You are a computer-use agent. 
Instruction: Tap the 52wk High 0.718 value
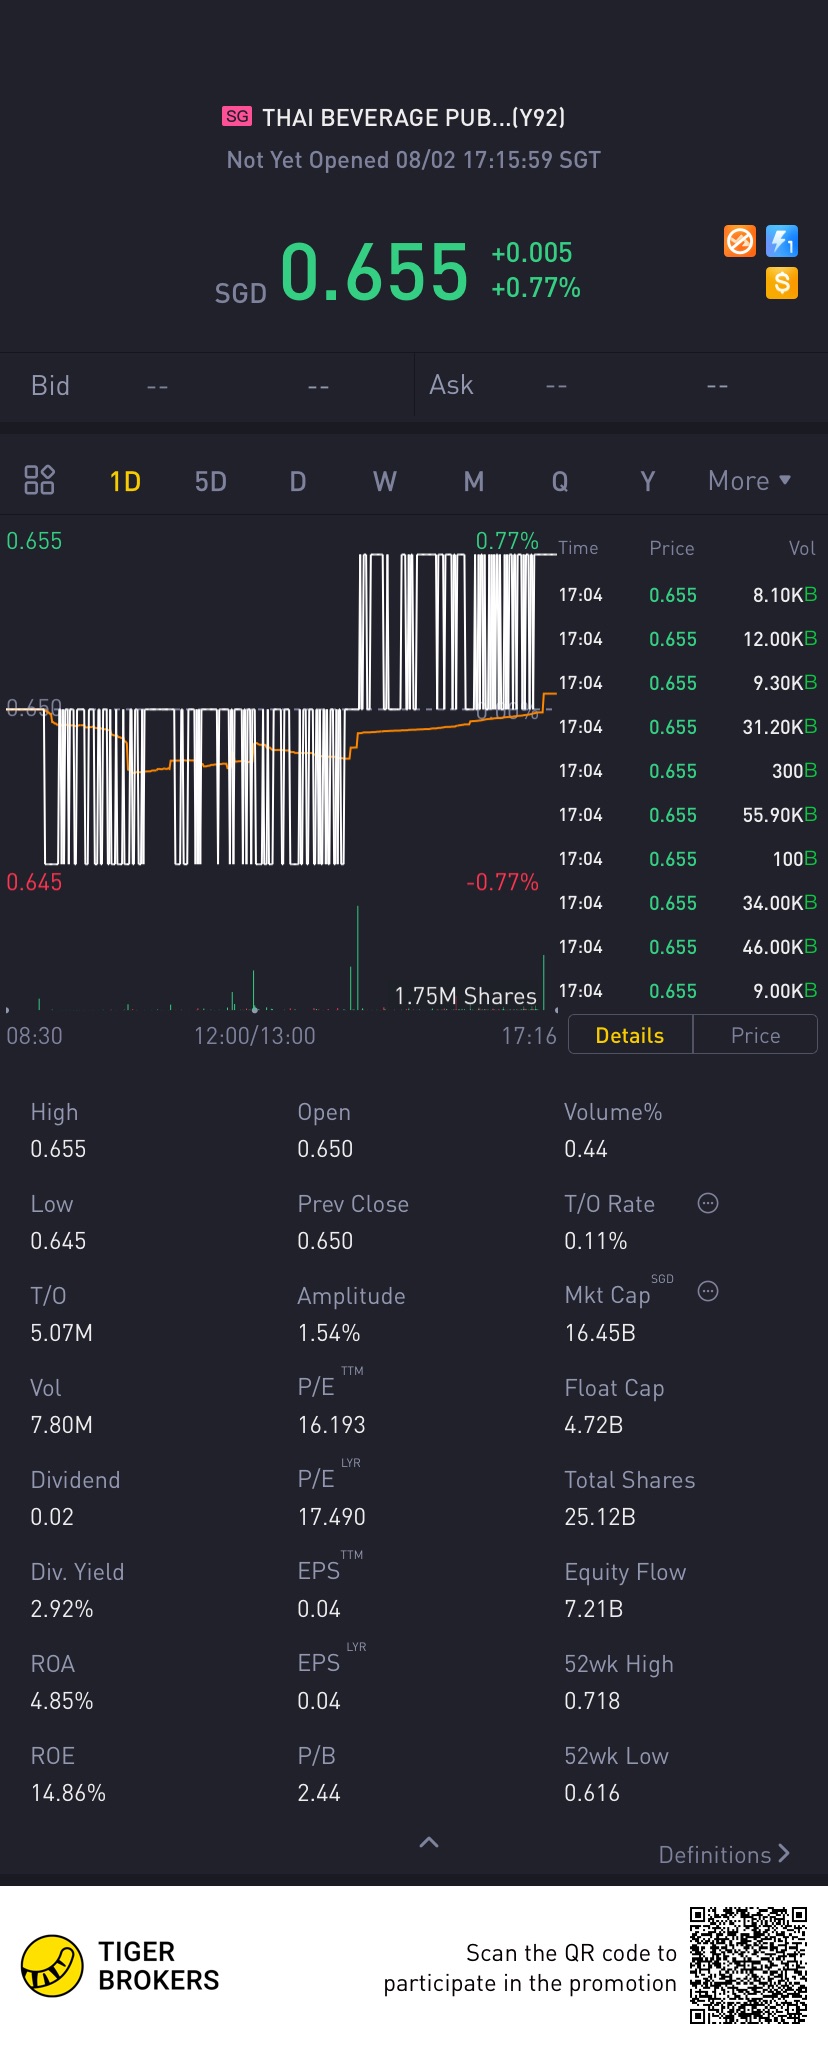coord(592,1701)
